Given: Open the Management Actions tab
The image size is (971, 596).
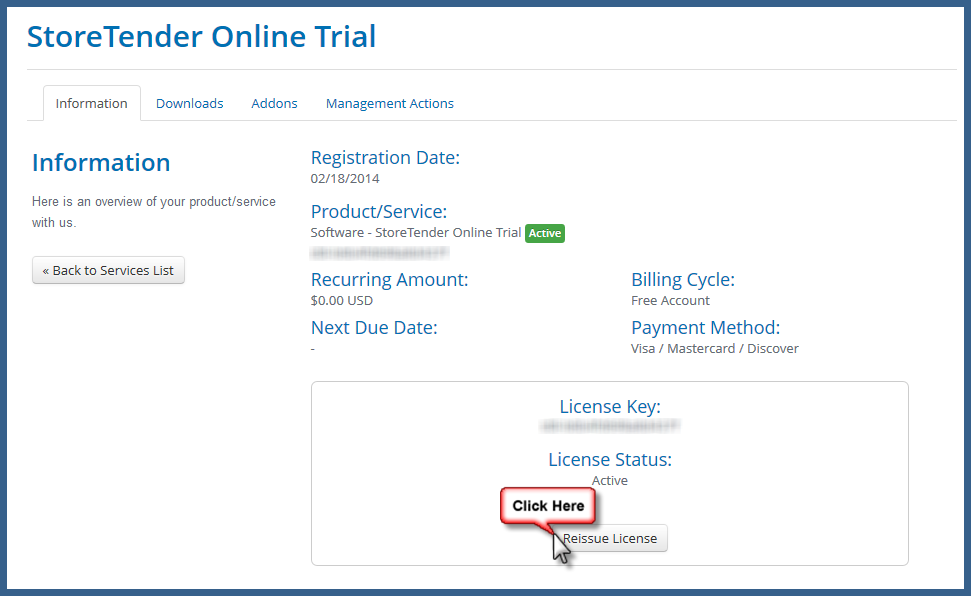Looking at the screenshot, I should pos(390,103).
